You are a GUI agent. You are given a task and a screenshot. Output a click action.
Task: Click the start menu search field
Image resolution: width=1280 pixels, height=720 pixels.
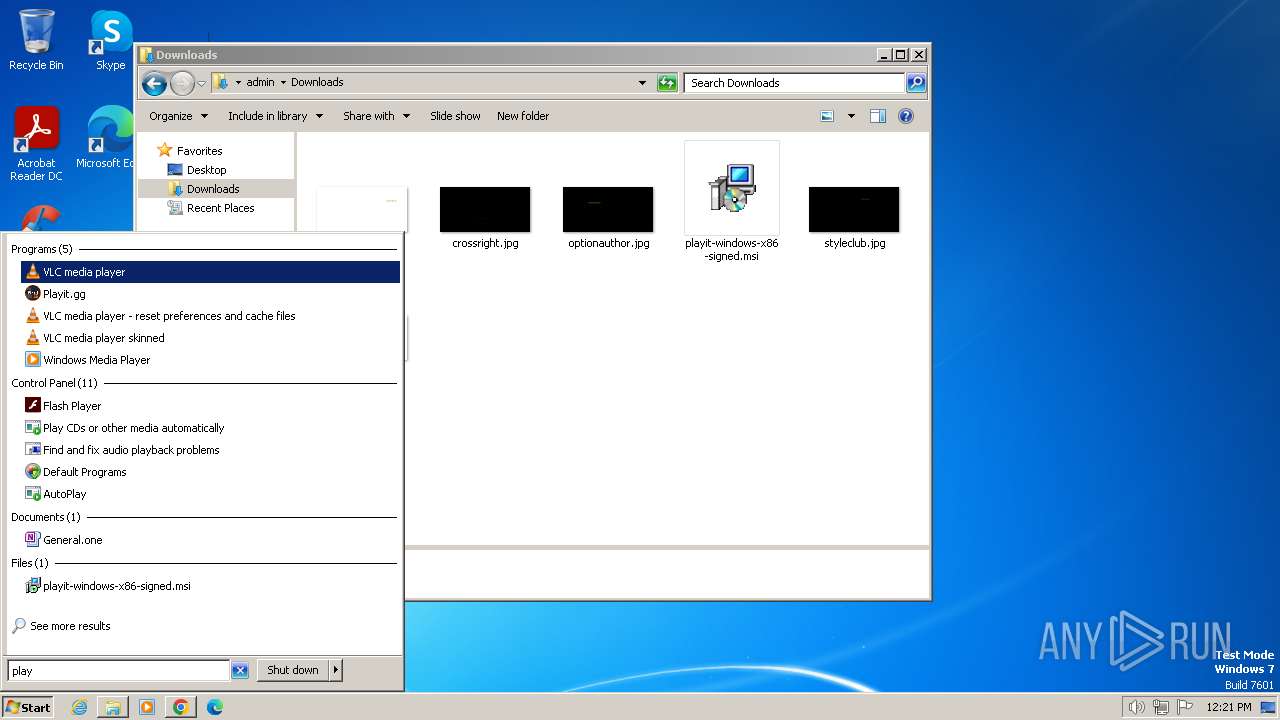pos(119,671)
